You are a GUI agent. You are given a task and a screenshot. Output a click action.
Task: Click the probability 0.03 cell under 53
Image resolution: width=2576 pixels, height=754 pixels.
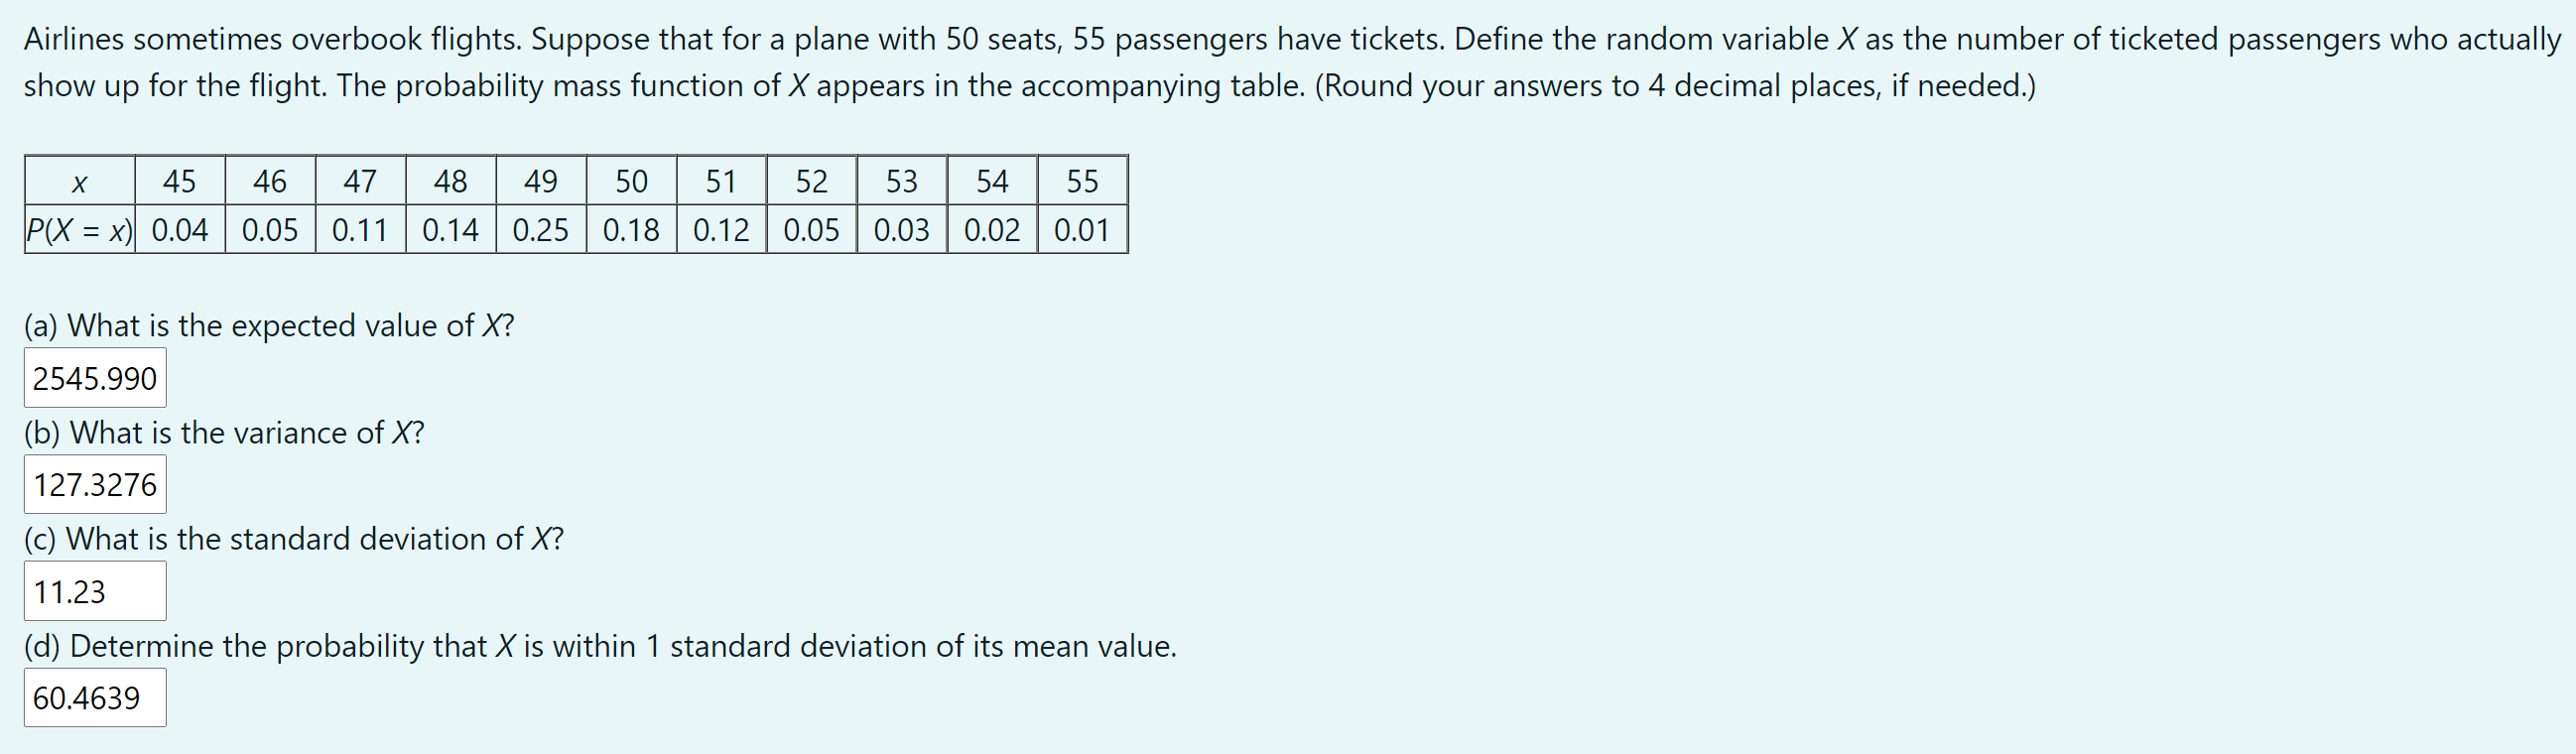(900, 230)
